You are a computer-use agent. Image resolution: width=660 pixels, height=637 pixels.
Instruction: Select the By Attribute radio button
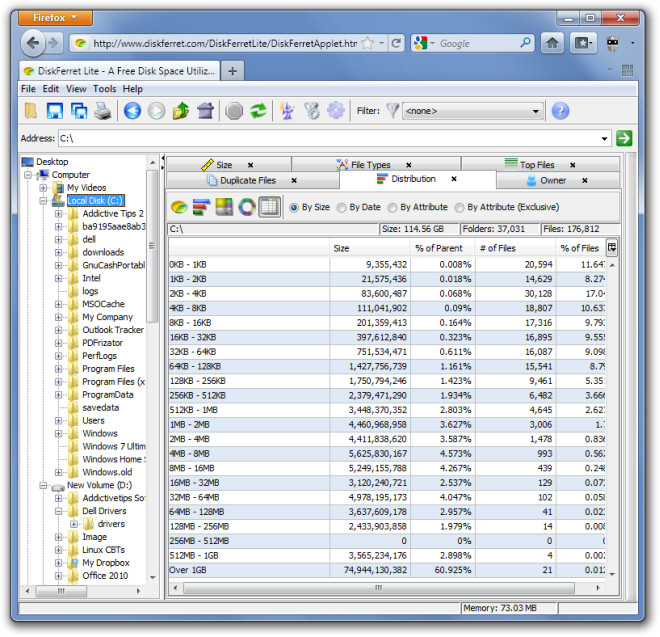392,208
